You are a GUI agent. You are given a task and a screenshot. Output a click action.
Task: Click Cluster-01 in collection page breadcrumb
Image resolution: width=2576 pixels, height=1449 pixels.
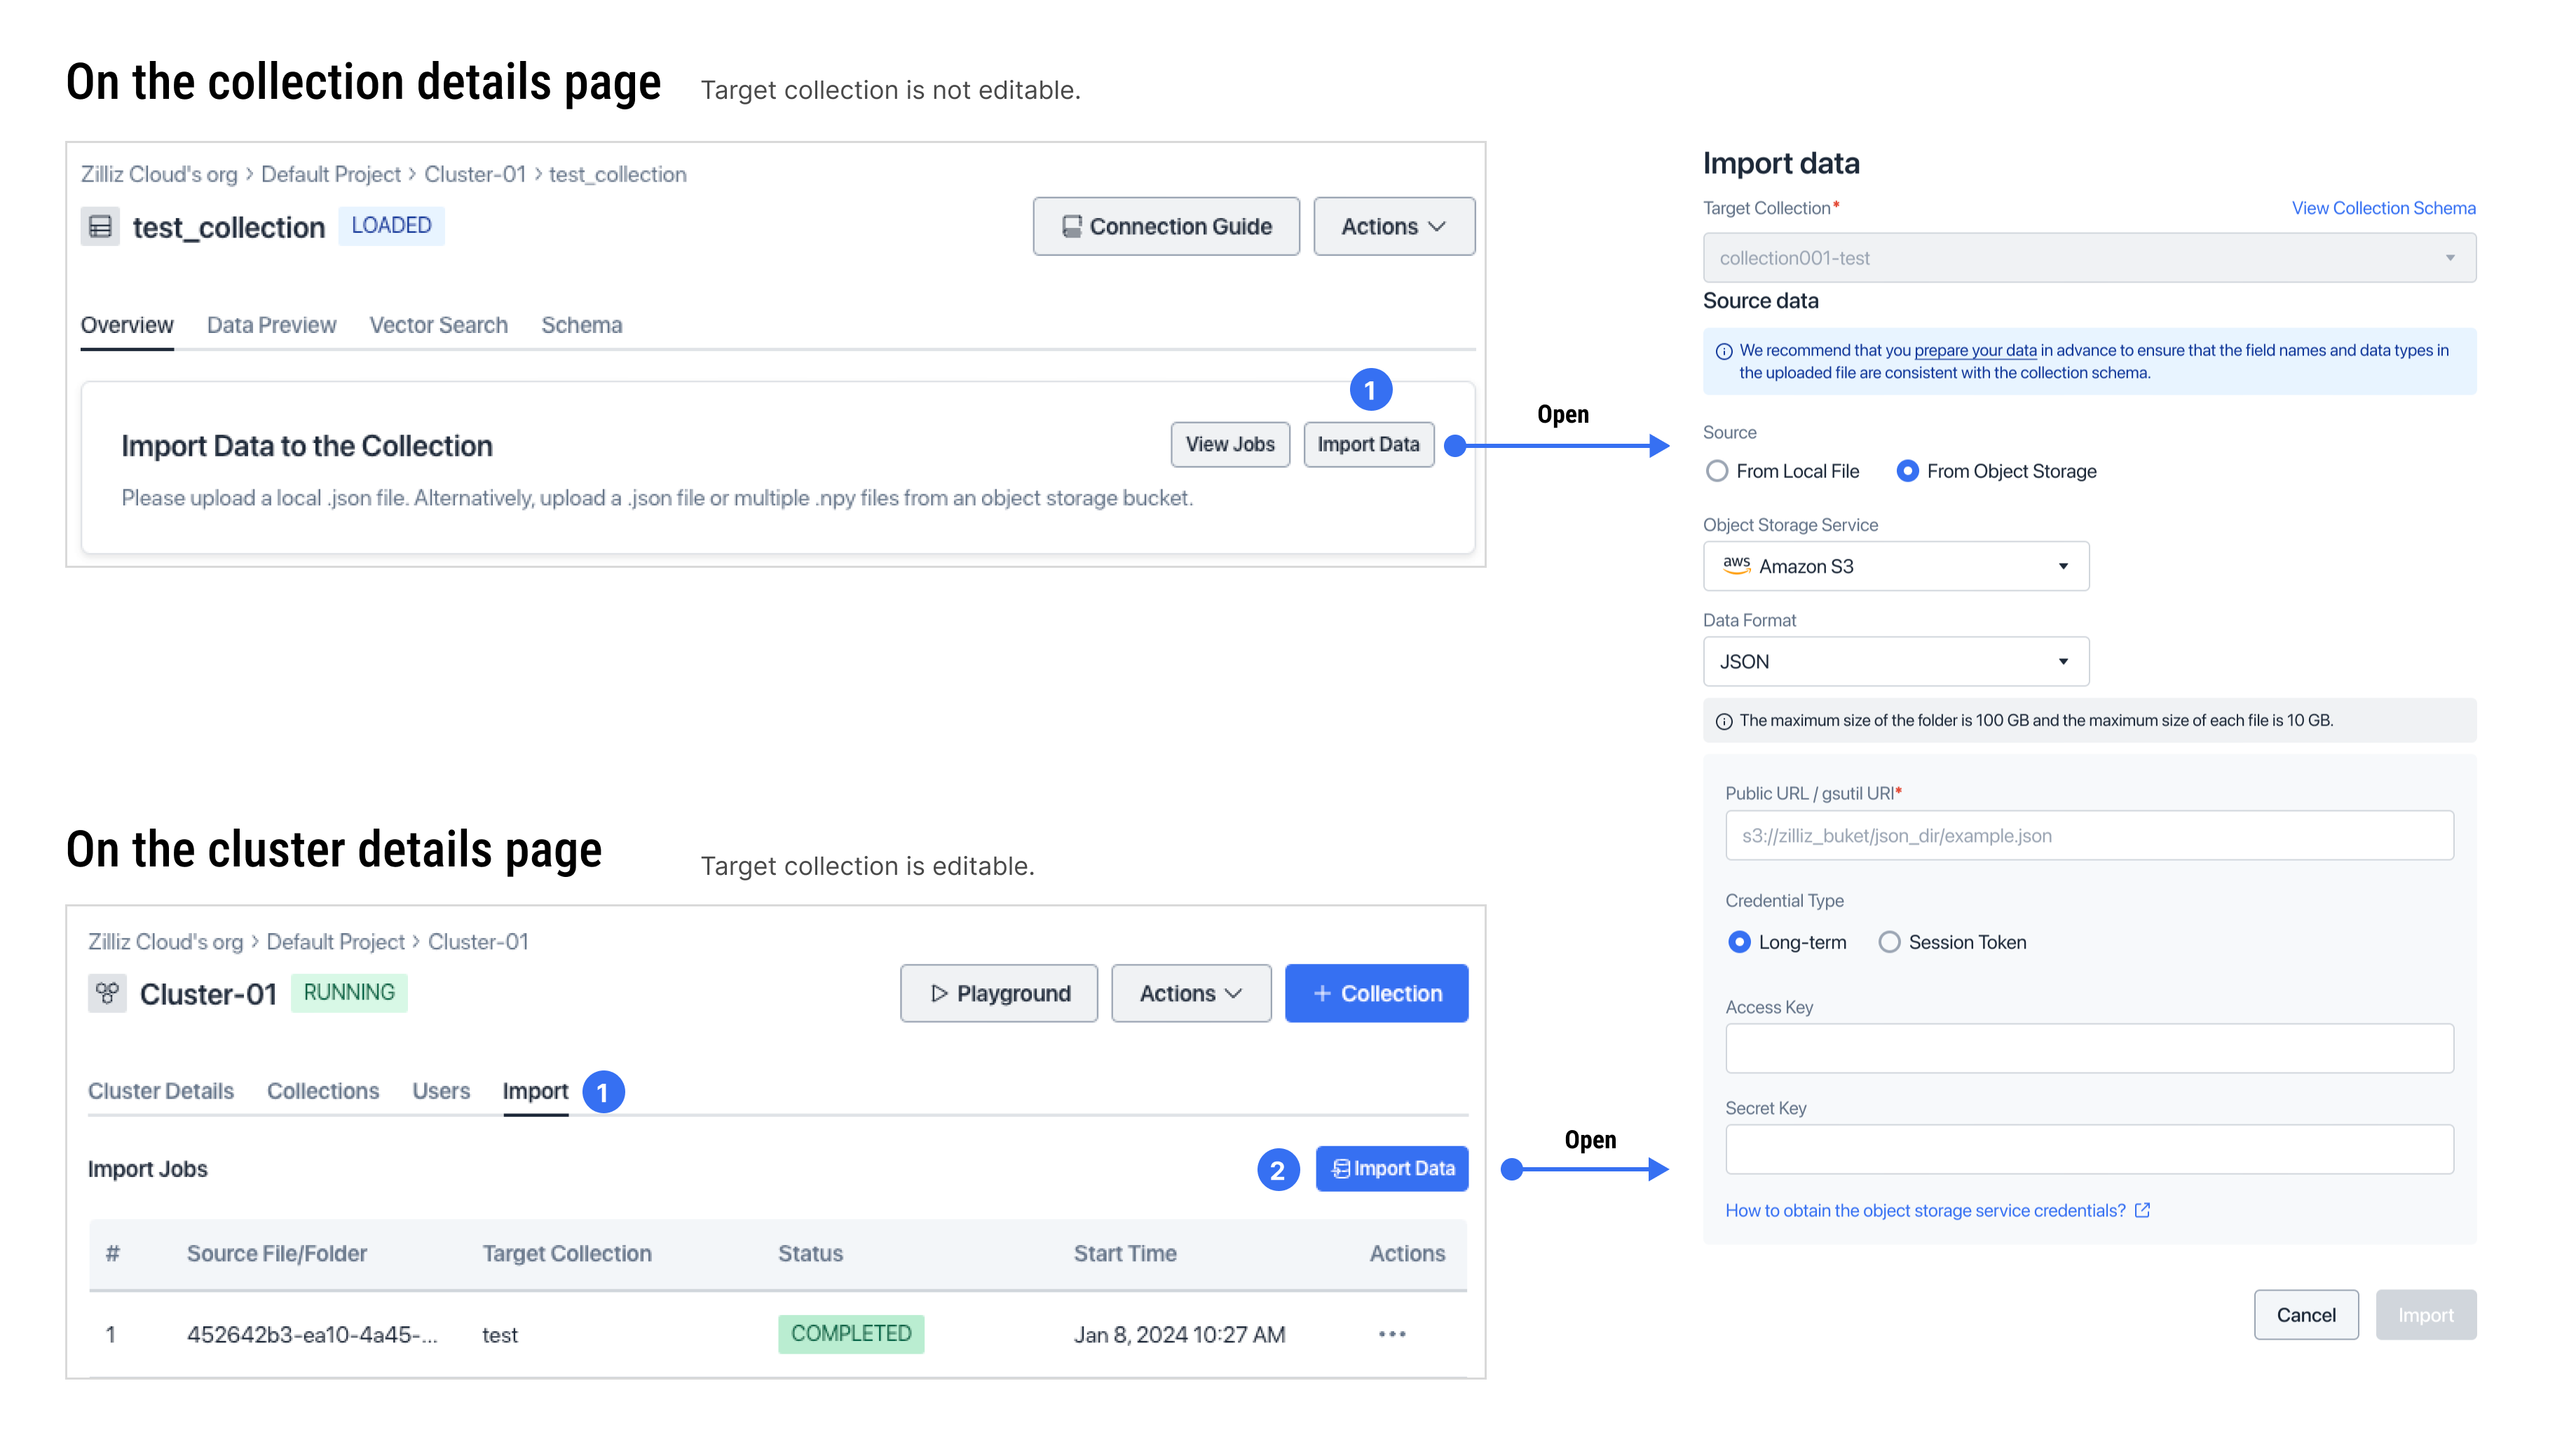pos(474,174)
